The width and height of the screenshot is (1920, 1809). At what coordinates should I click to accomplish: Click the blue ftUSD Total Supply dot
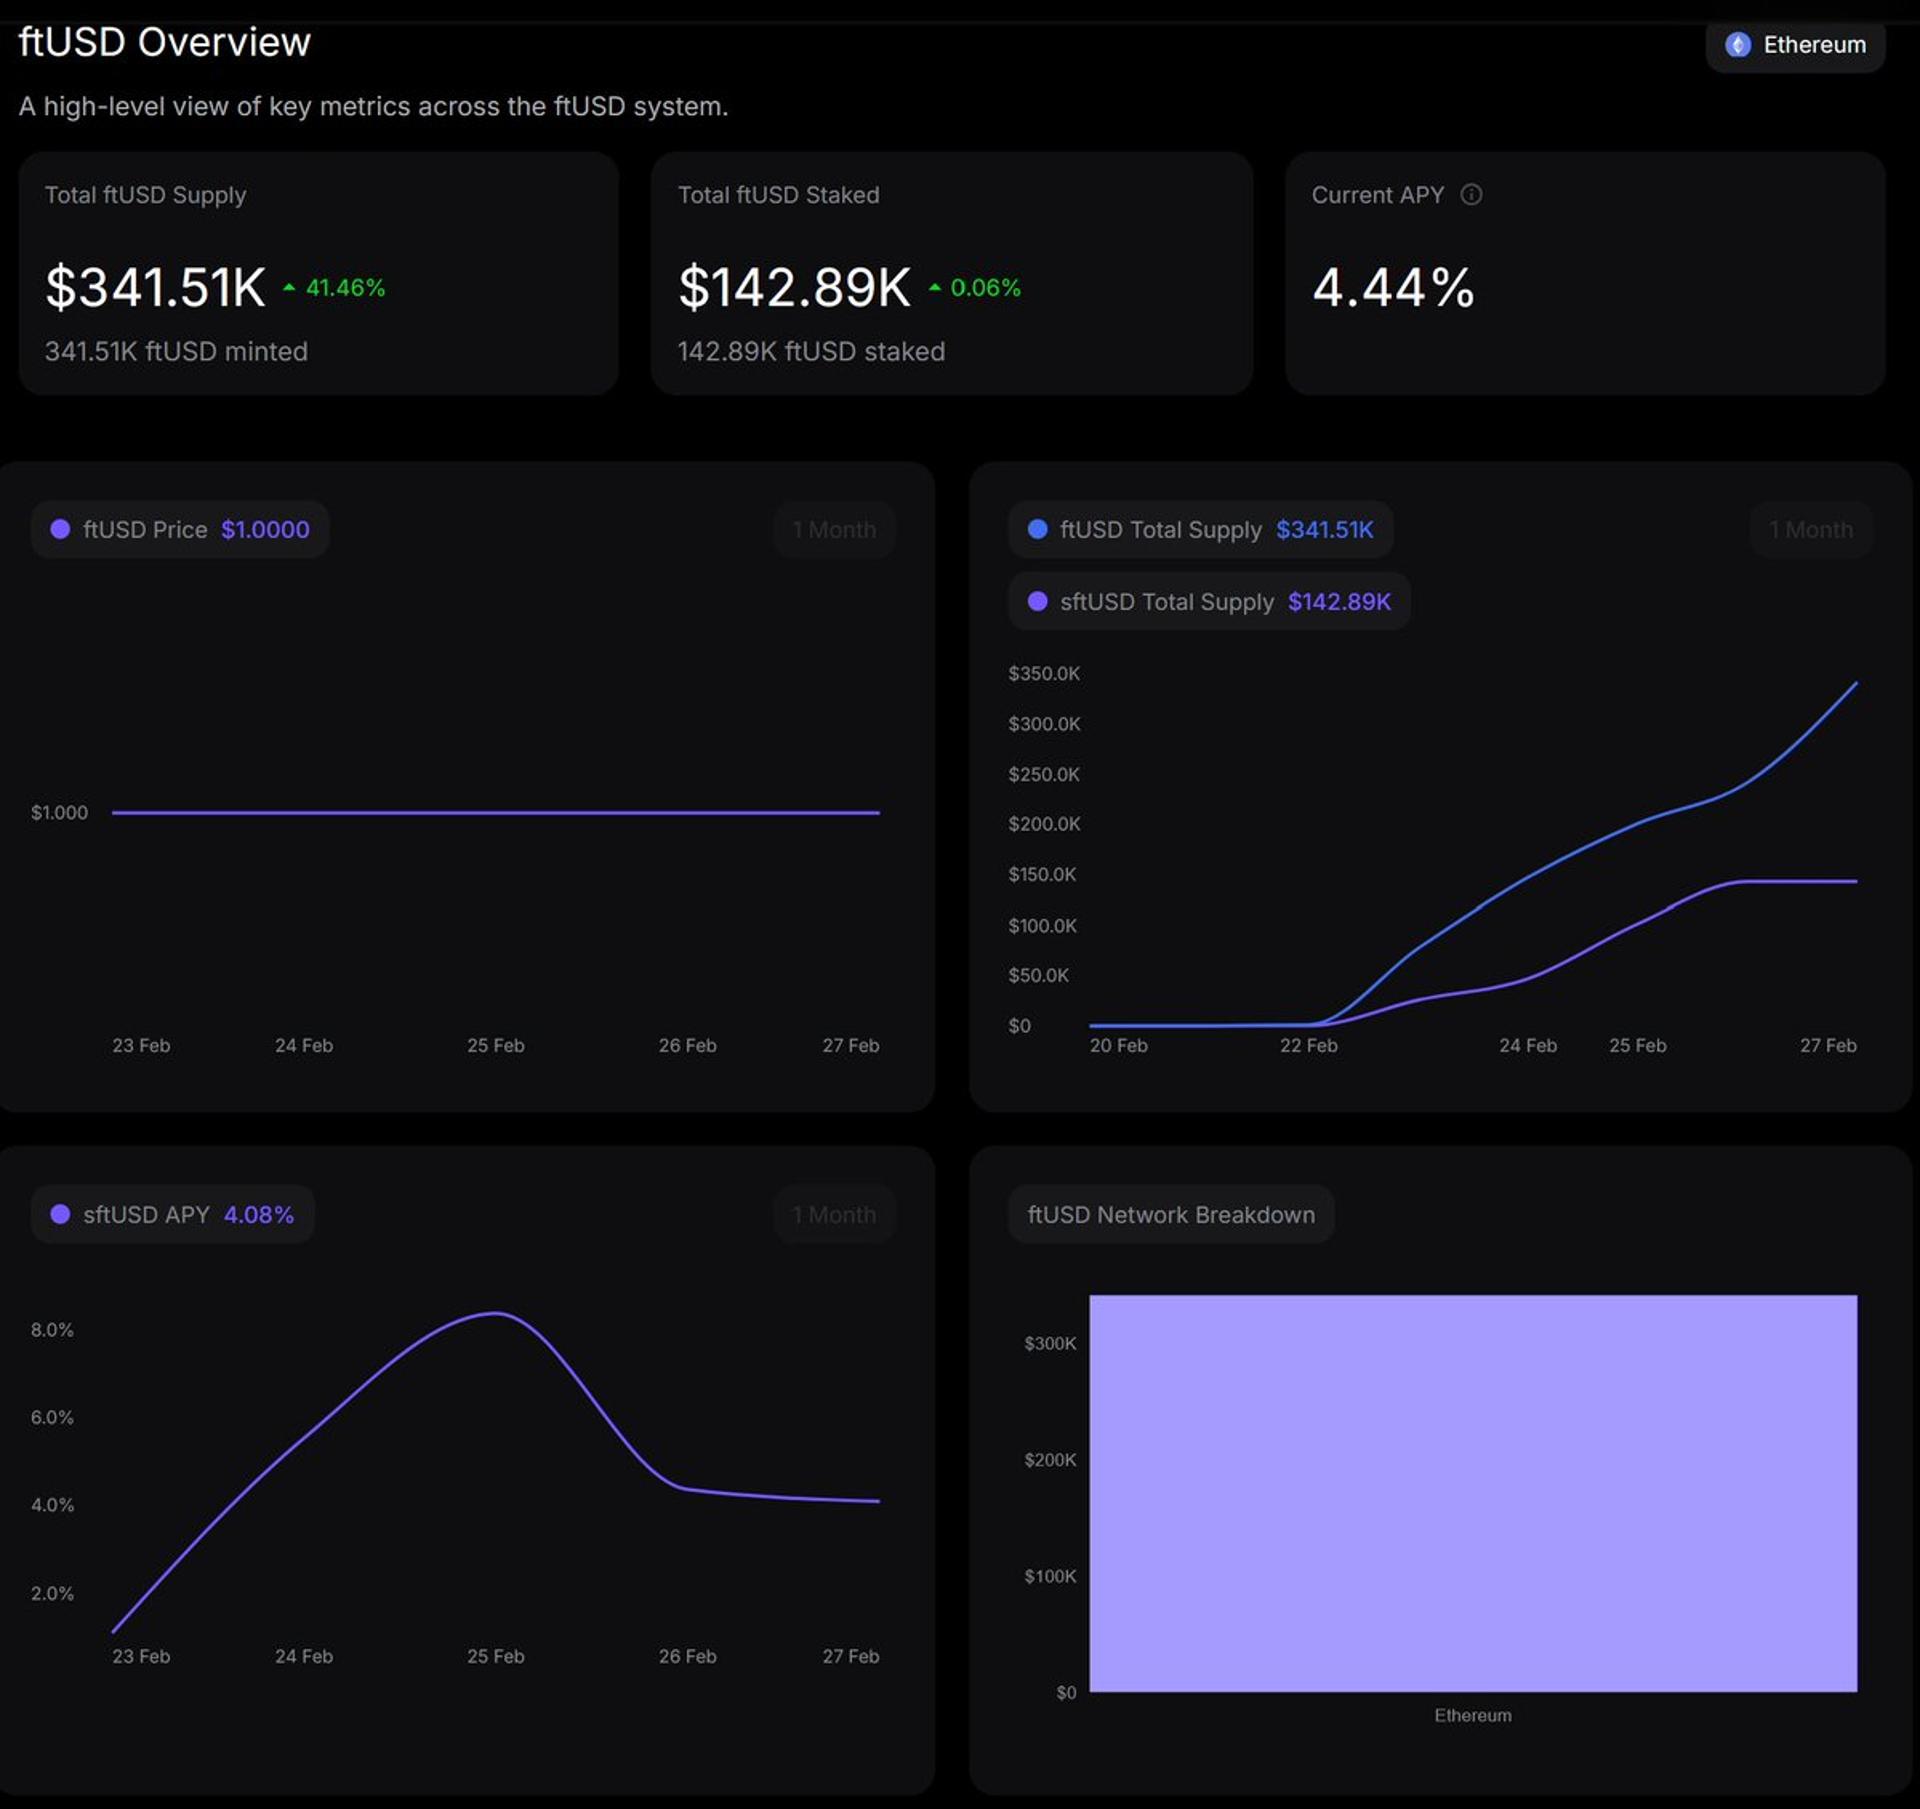click(x=1037, y=529)
